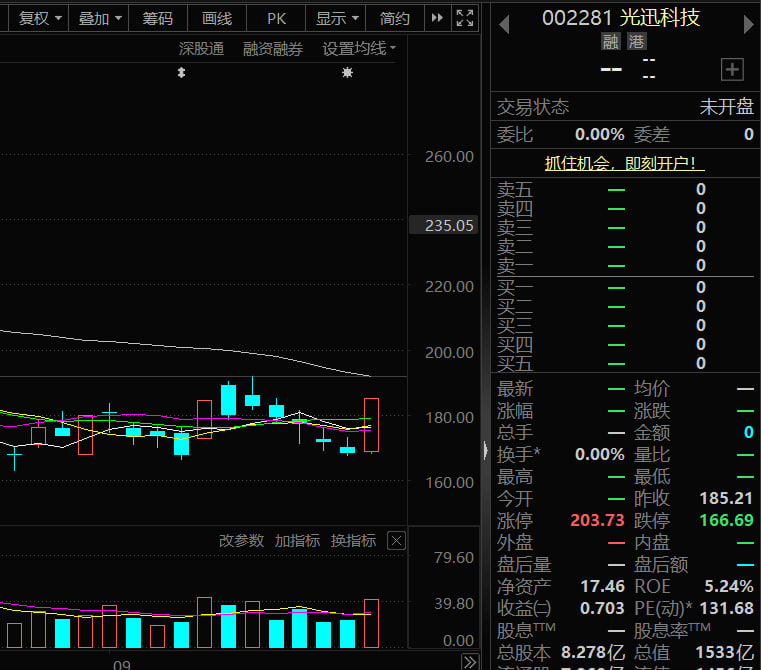Image resolution: width=761 pixels, height=670 pixels.
Task: Go to next stock arrow
Action: [x=748, y=24]
